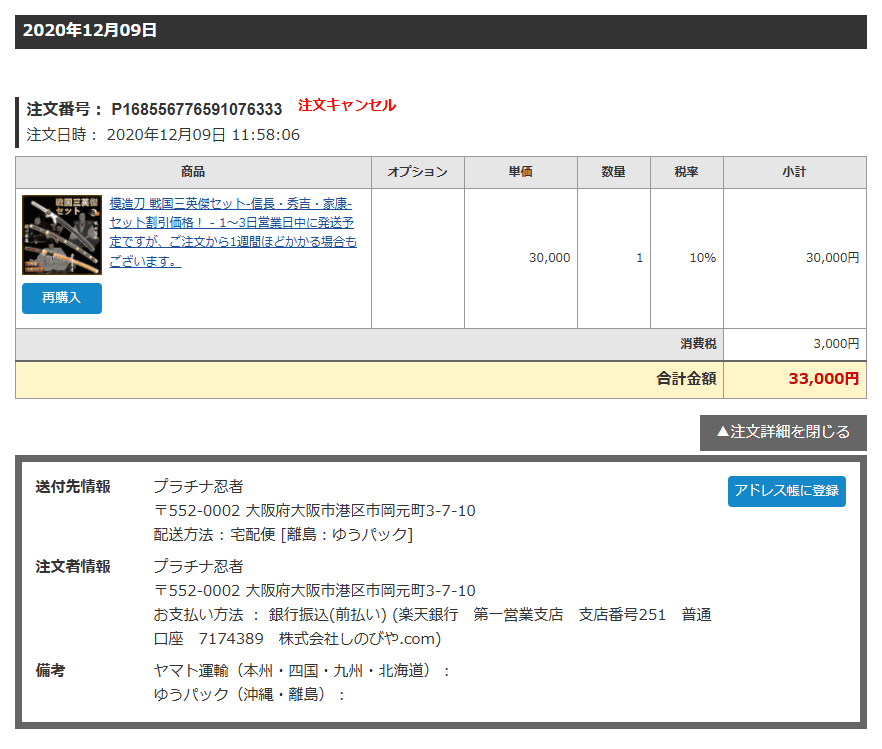Click the 送付先情報 section label
This screenshot has width=882, height=749.
73,487
